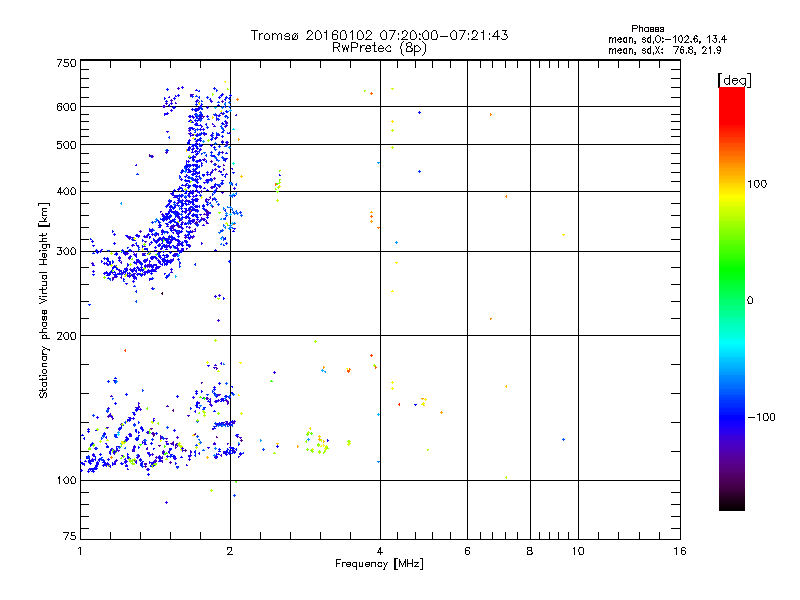Click the 'Frequency [MHz]' axis label
This screenshot has width=800, height=600.
(x=379, y=564)
